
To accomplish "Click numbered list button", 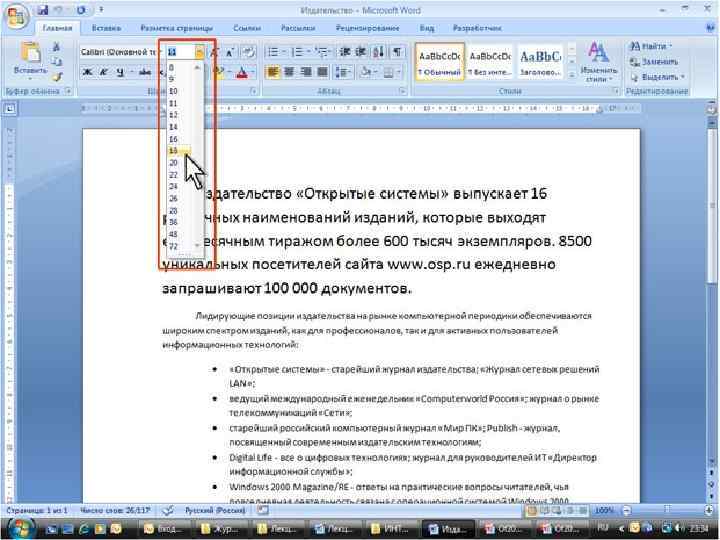I will tap(298, 52).
